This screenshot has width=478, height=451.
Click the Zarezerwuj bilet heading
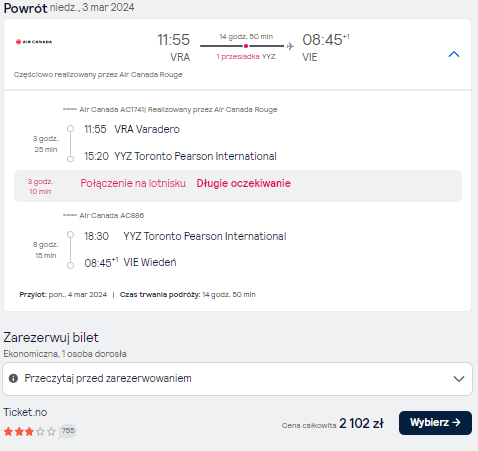(x=51, y=338)
